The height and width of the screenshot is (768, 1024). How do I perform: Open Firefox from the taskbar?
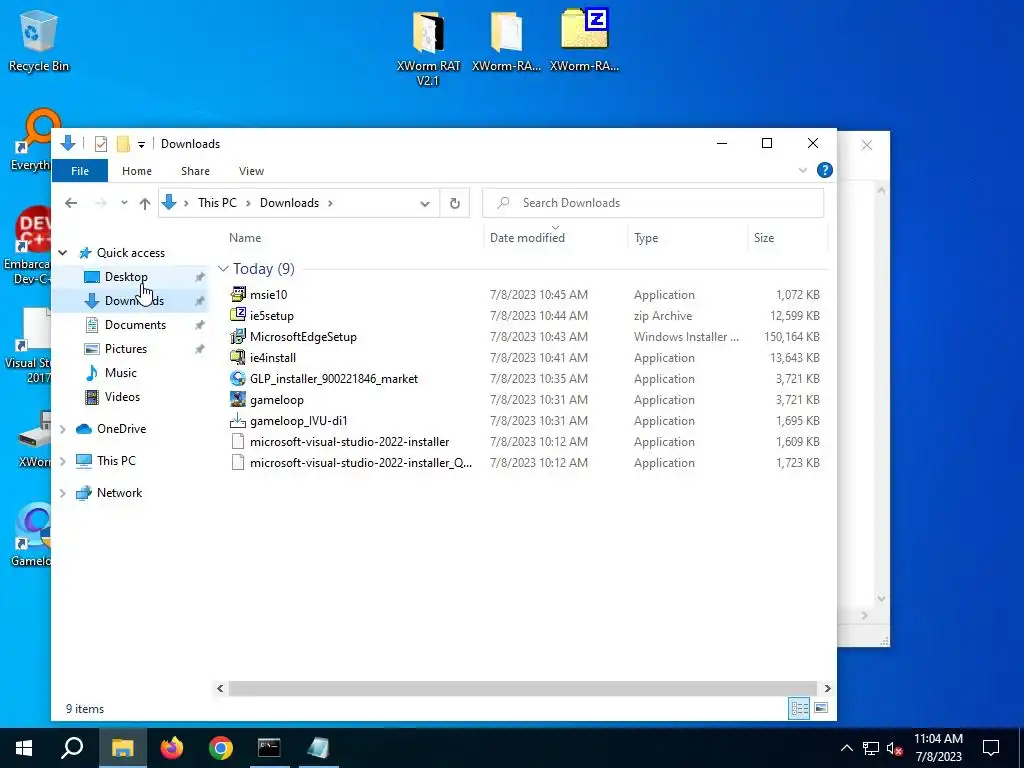pos(172,748)
